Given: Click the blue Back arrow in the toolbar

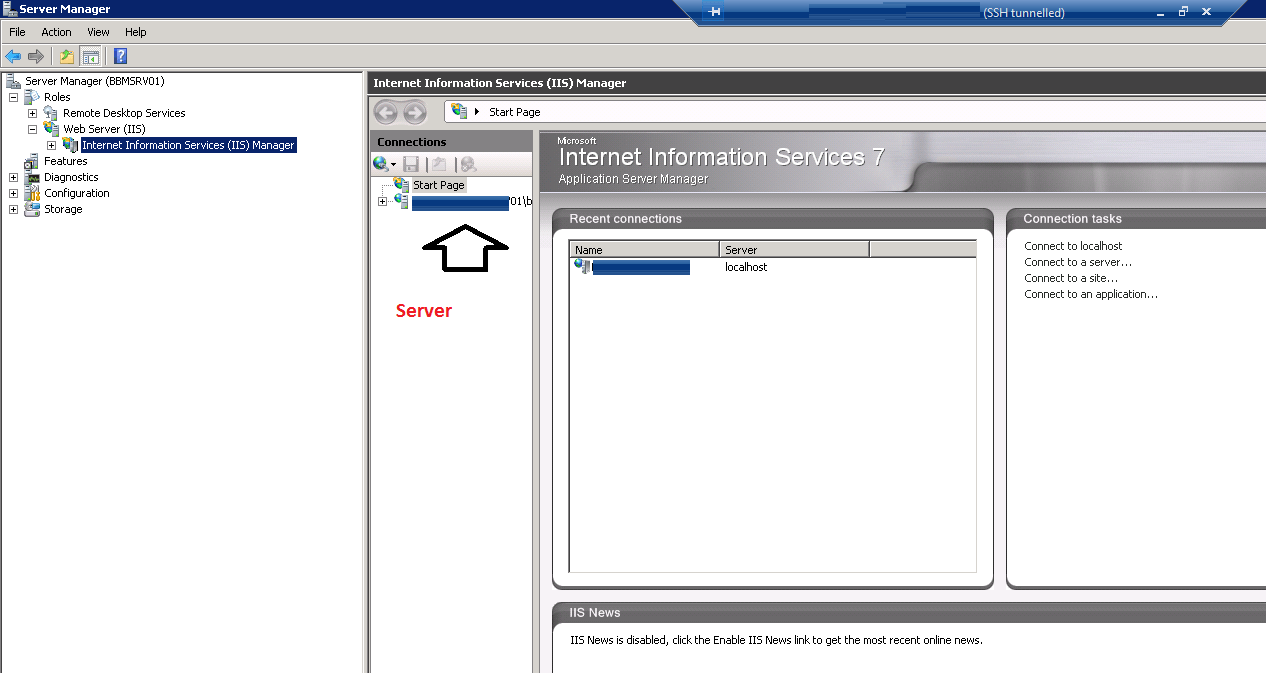Looking at the screenshot, I should [x=13, y=56].
